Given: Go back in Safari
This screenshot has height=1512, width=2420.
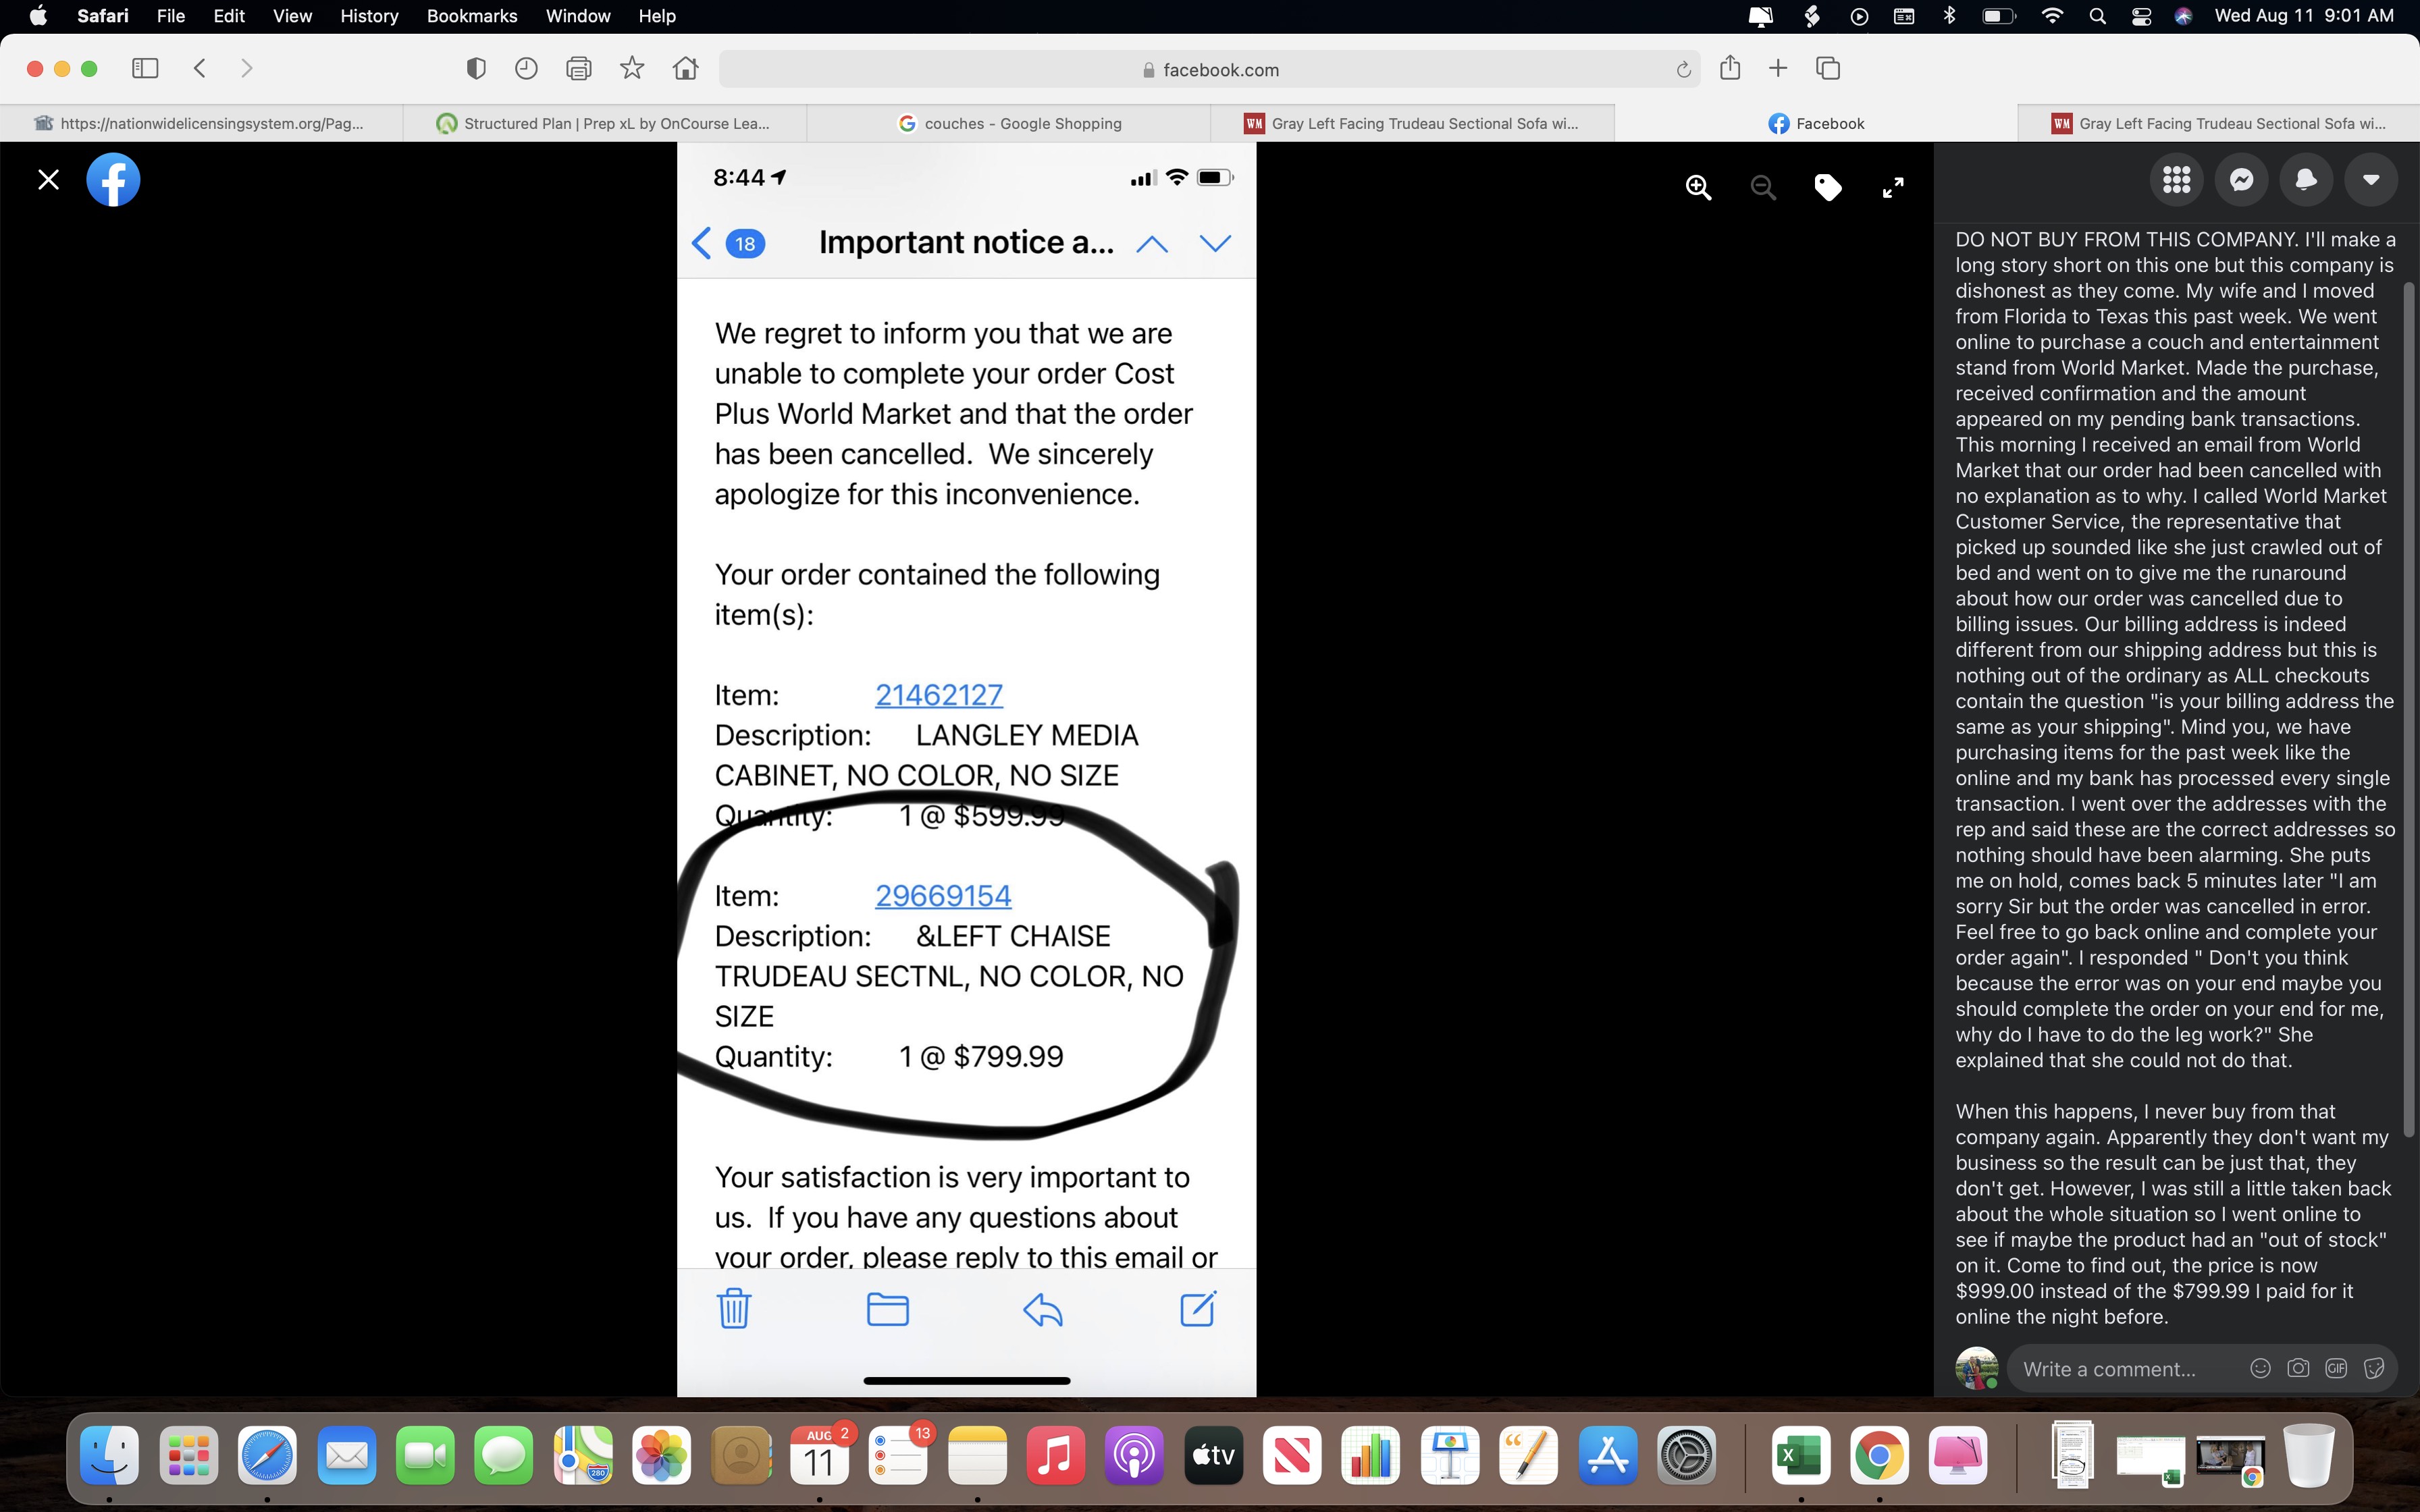Looking at the screenshot, I should pos(200,68).
